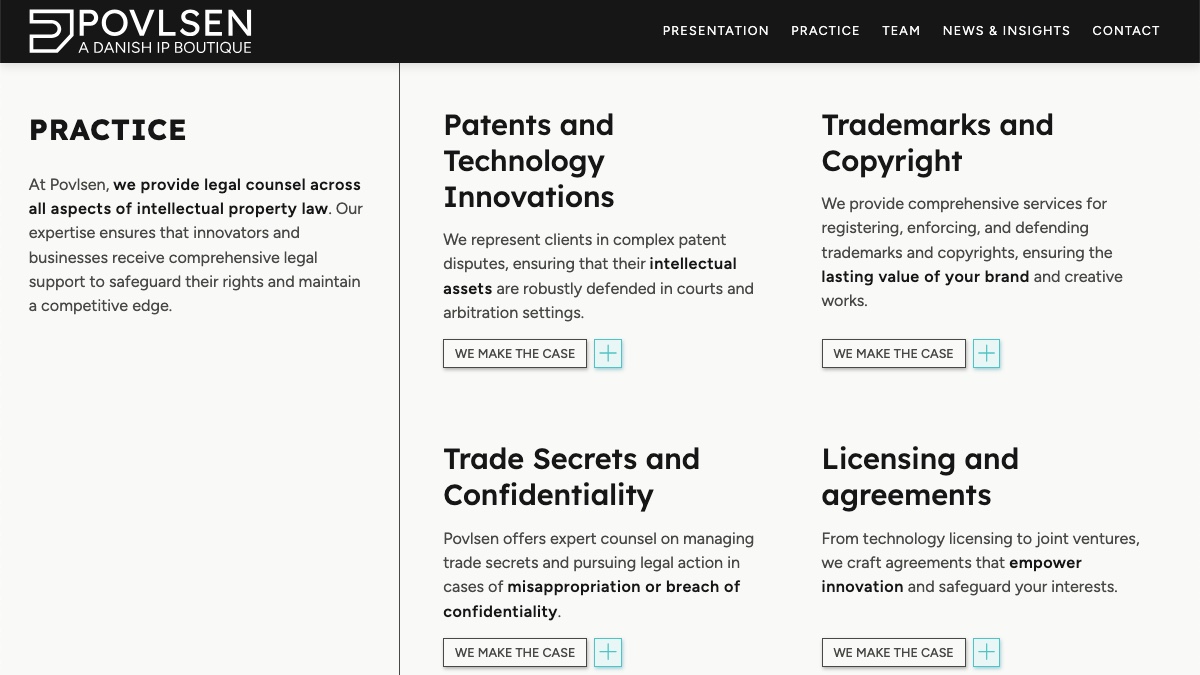Expand Patents and Technology Innovations plus icon
The height and width of the screenshot is (675, 1200).
608,353
